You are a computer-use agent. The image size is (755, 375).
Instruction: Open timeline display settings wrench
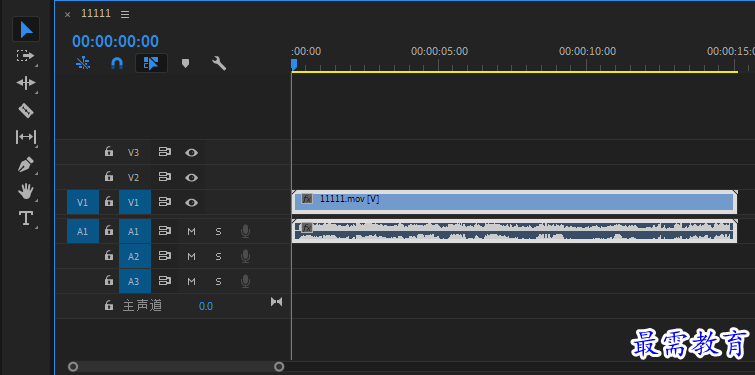point(219,63)
